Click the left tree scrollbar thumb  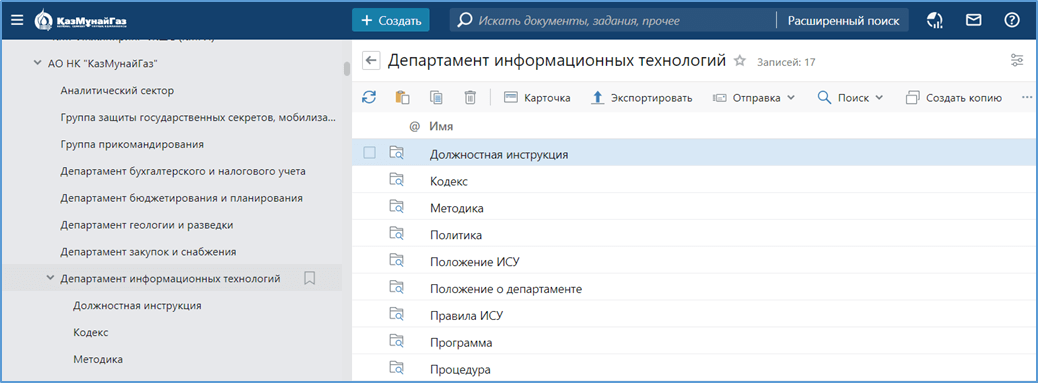346,69
